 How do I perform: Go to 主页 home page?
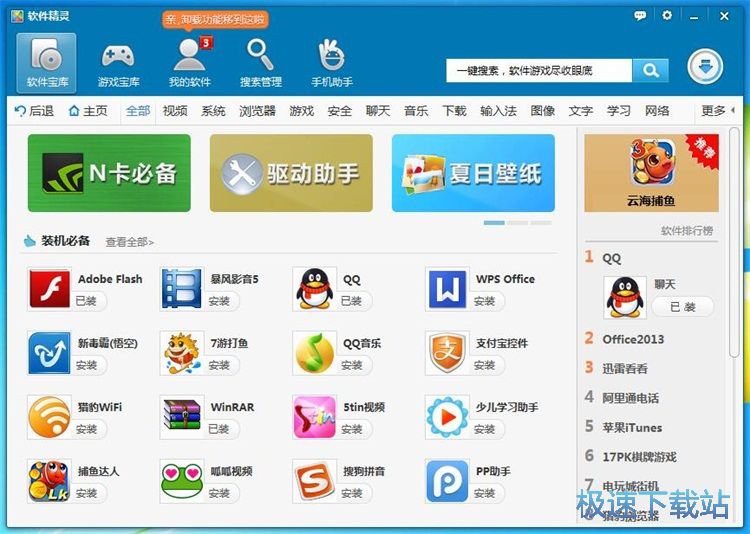point(88,111)
